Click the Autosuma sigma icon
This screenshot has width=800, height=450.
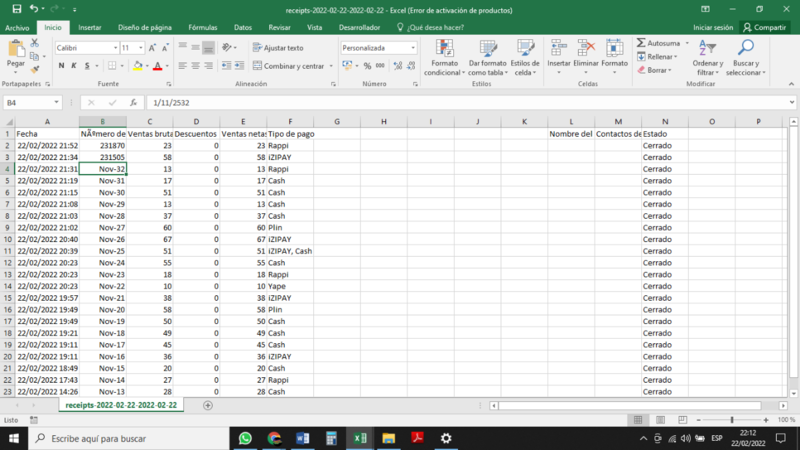642,43
